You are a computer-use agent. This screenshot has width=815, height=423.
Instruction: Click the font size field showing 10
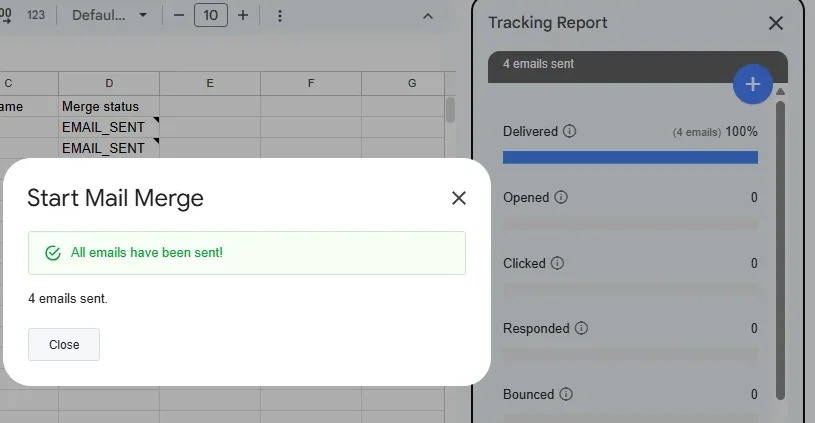(211, 15)
